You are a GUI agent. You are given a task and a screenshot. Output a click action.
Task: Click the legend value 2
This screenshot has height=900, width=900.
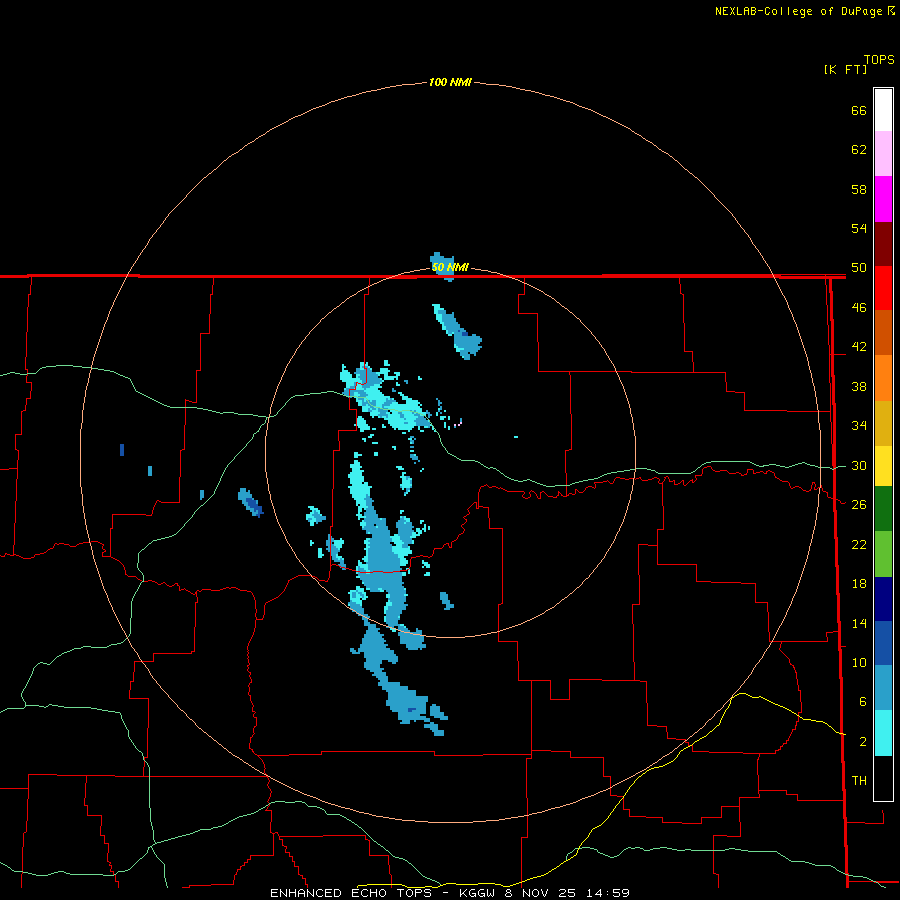click(x=862, y=742)
